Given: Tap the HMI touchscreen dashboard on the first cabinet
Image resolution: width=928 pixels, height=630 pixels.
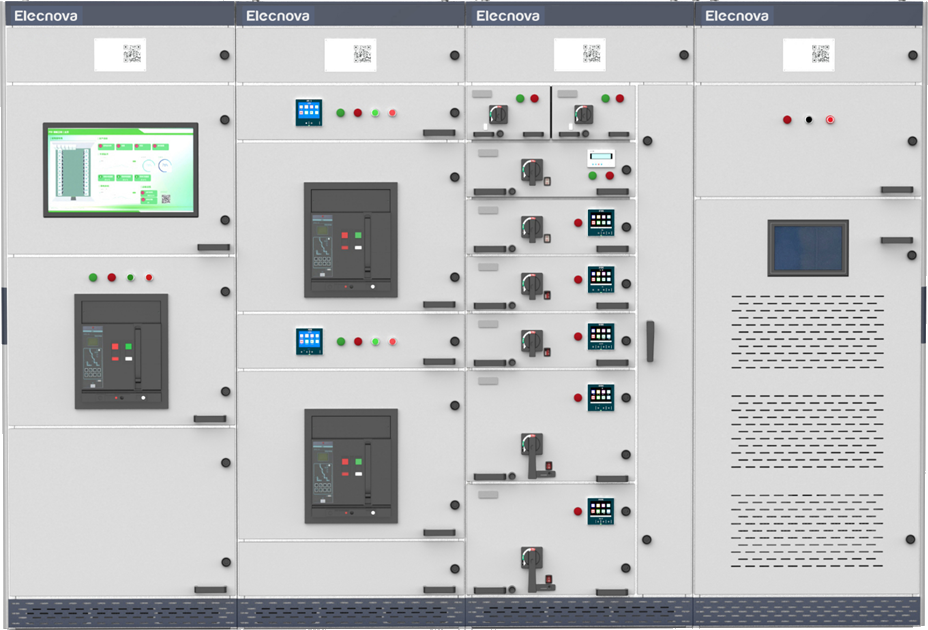Looking at the screenshot, I should coord(120,168).
